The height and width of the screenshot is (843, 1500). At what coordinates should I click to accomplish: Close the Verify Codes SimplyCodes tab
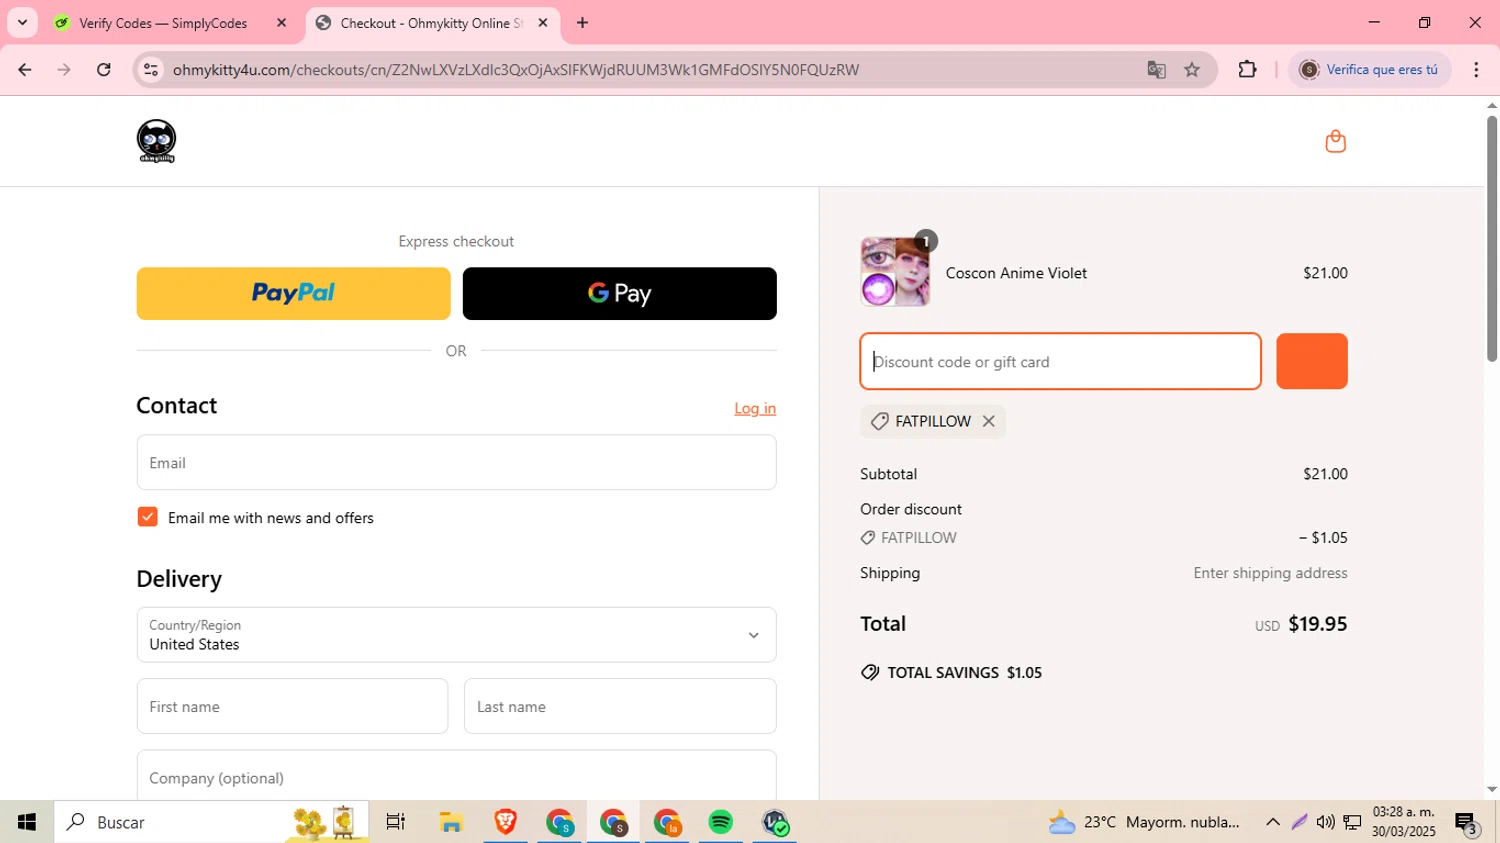coord(281,23)
